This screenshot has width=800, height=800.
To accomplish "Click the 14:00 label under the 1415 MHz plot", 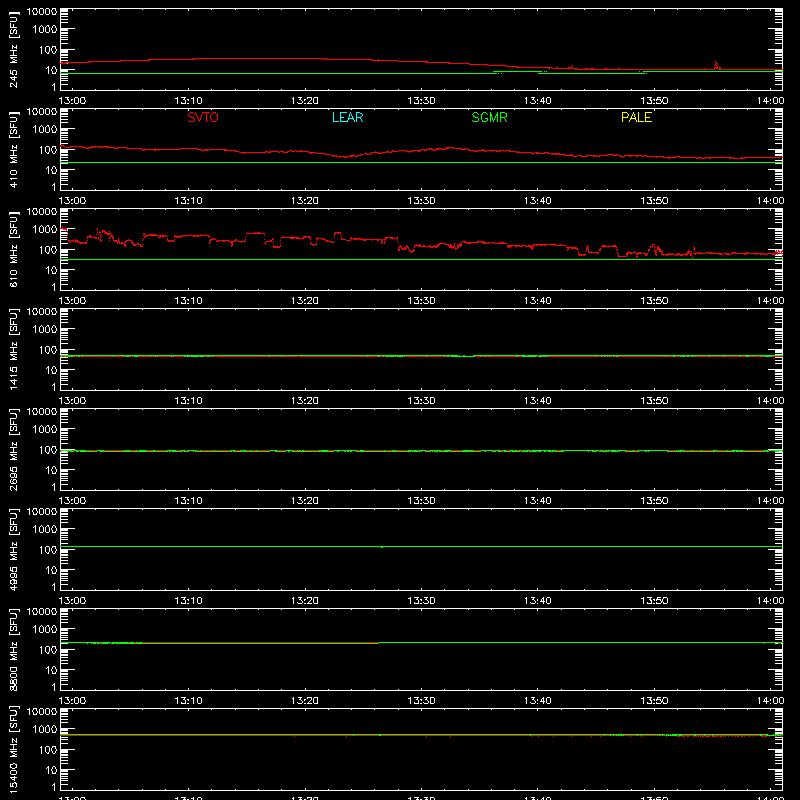I will pyautogui.click(x=770, y=401).
